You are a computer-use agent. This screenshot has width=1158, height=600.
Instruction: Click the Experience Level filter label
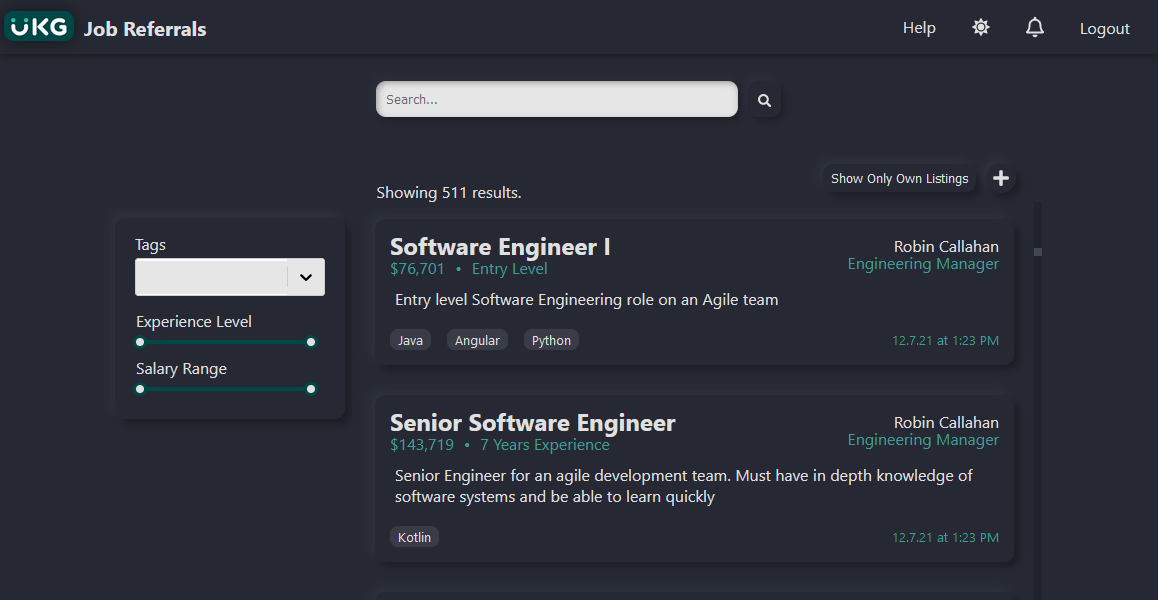coord(193,322)
